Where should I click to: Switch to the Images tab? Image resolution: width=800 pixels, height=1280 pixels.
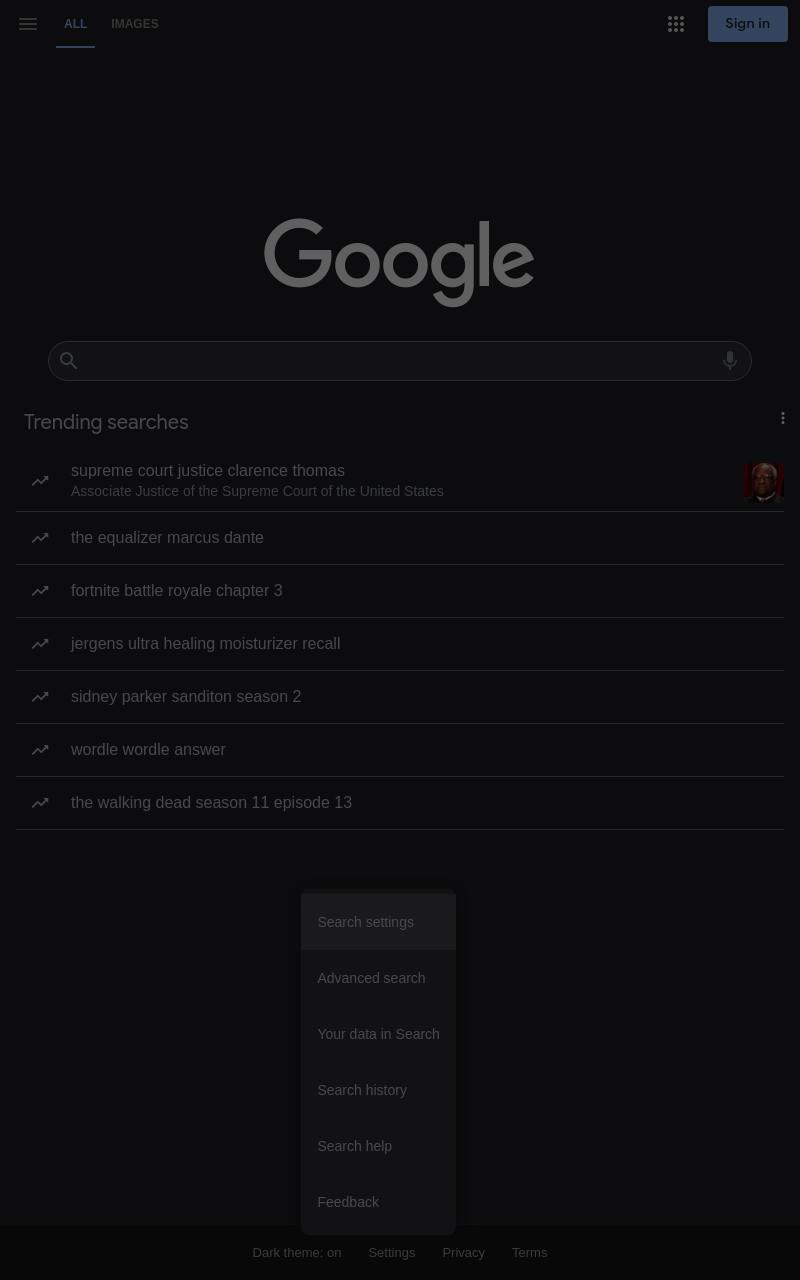coord(135,24)
